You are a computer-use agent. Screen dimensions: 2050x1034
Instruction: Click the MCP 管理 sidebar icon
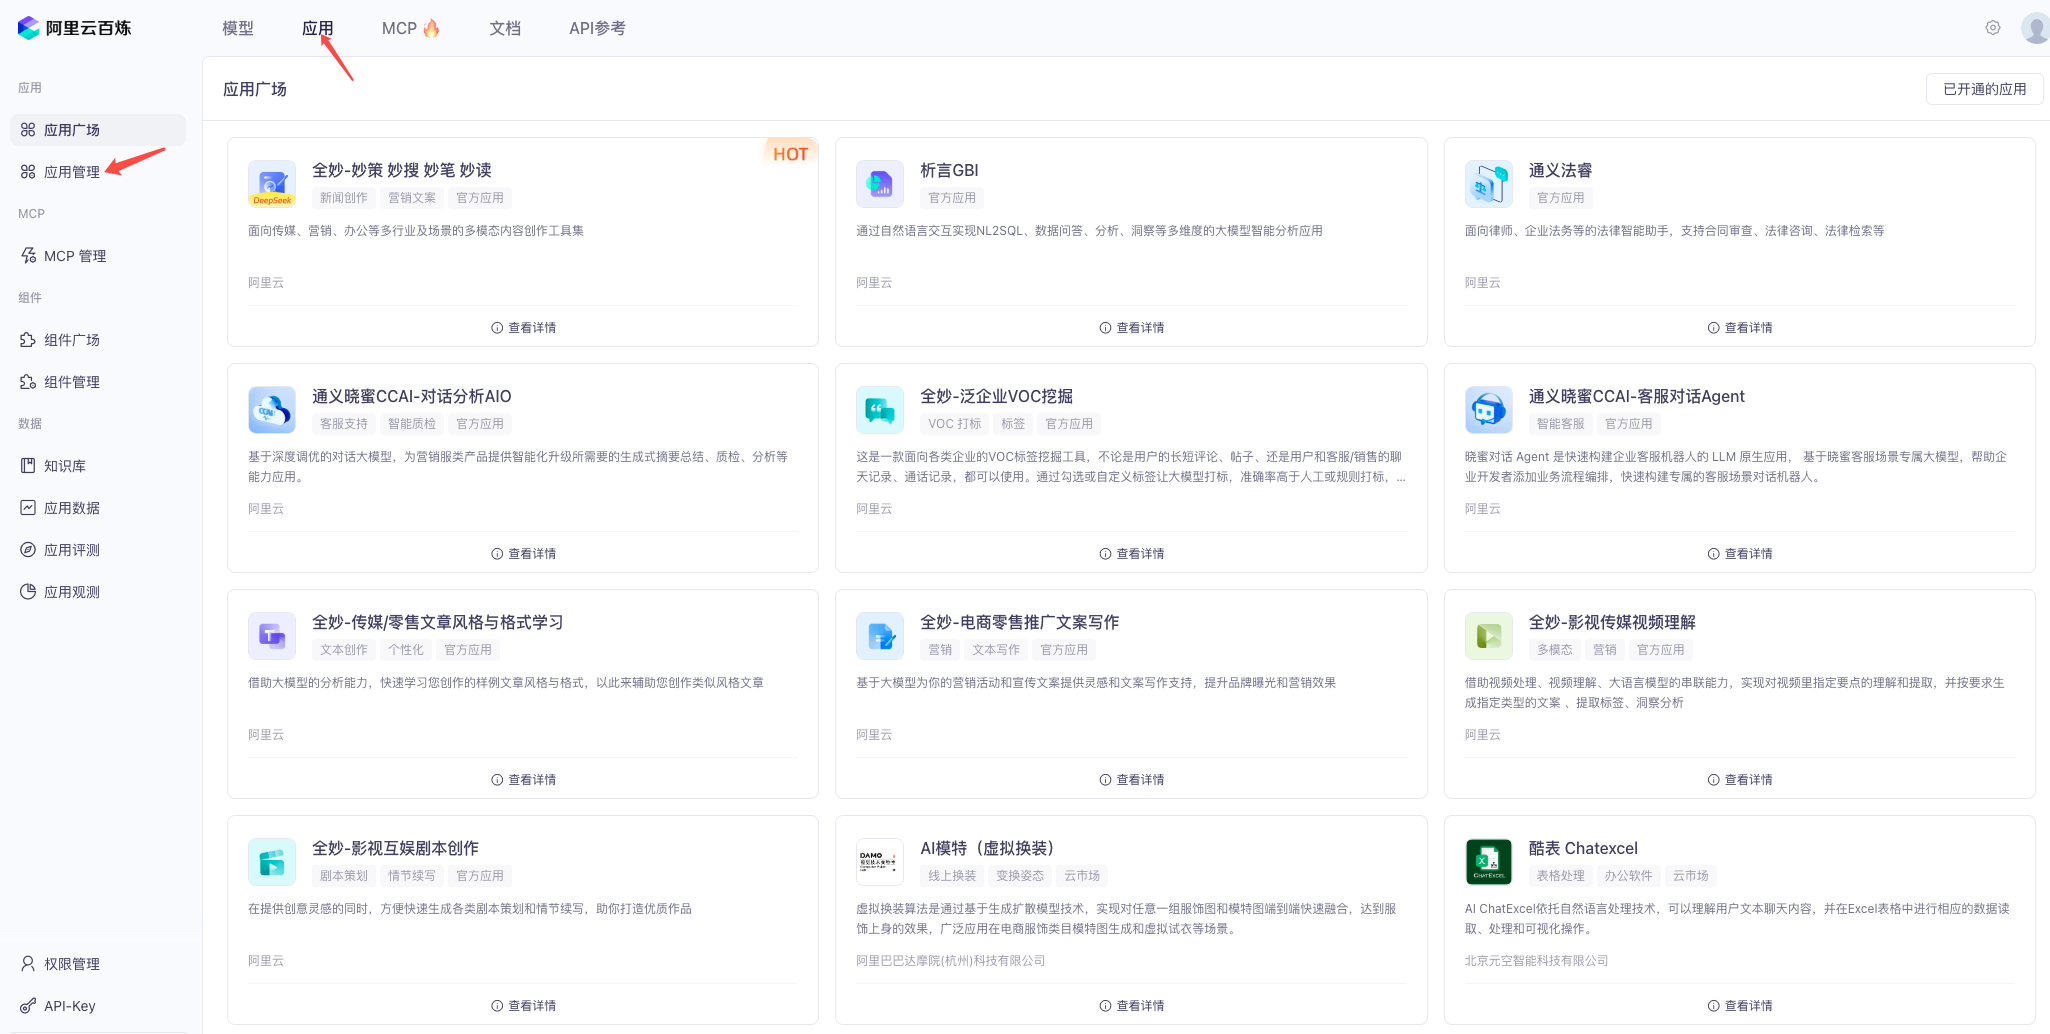[x=28, y=256]
